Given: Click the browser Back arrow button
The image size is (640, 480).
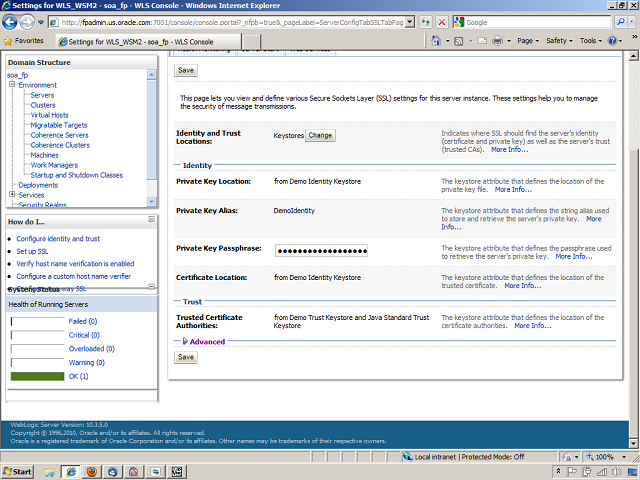Looking at the screenshot, I should pyautogui.click(x=14, y=21).
